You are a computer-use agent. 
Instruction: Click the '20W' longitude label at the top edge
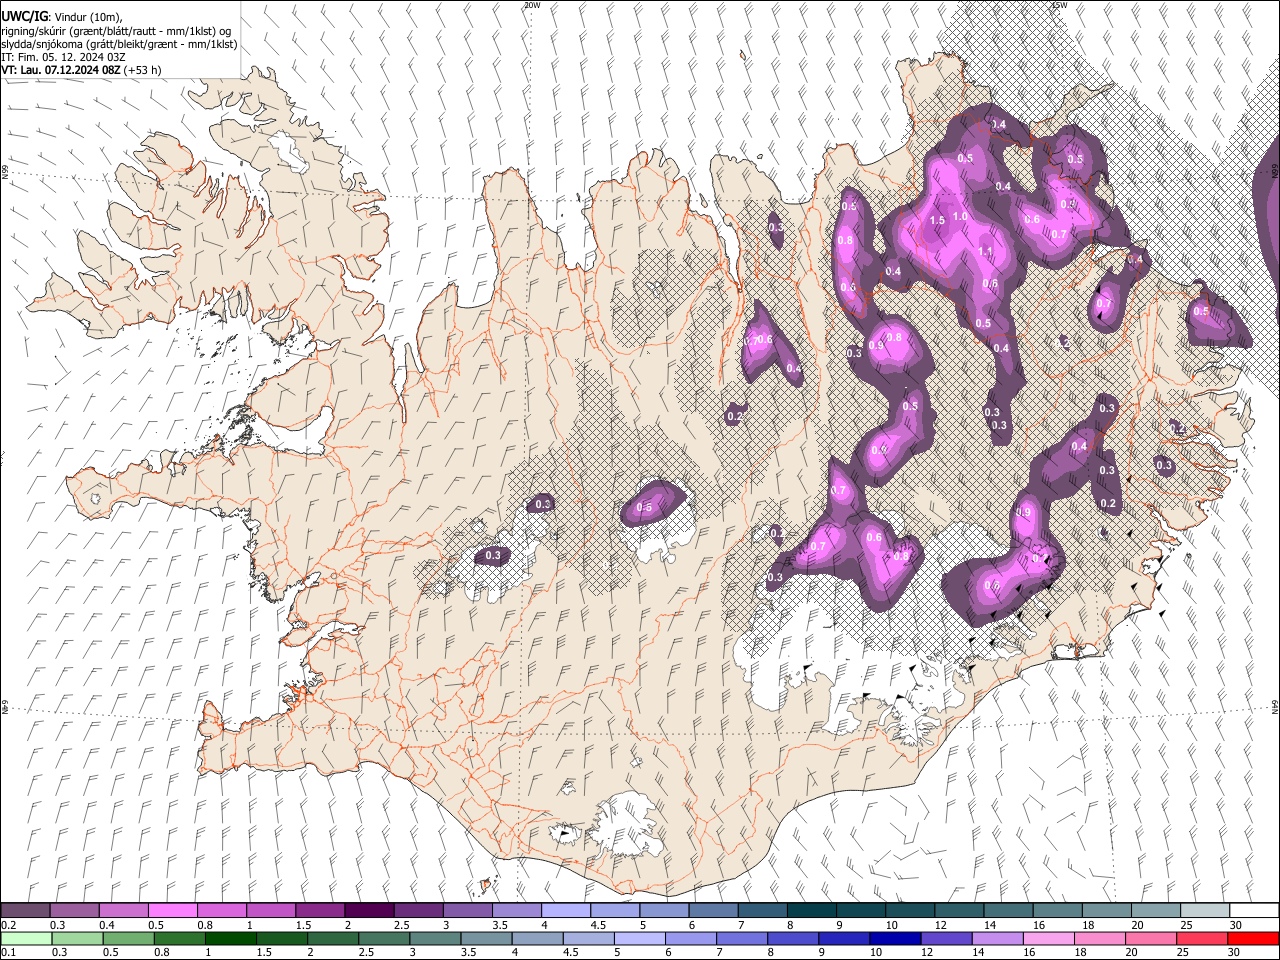coord(532,5)
